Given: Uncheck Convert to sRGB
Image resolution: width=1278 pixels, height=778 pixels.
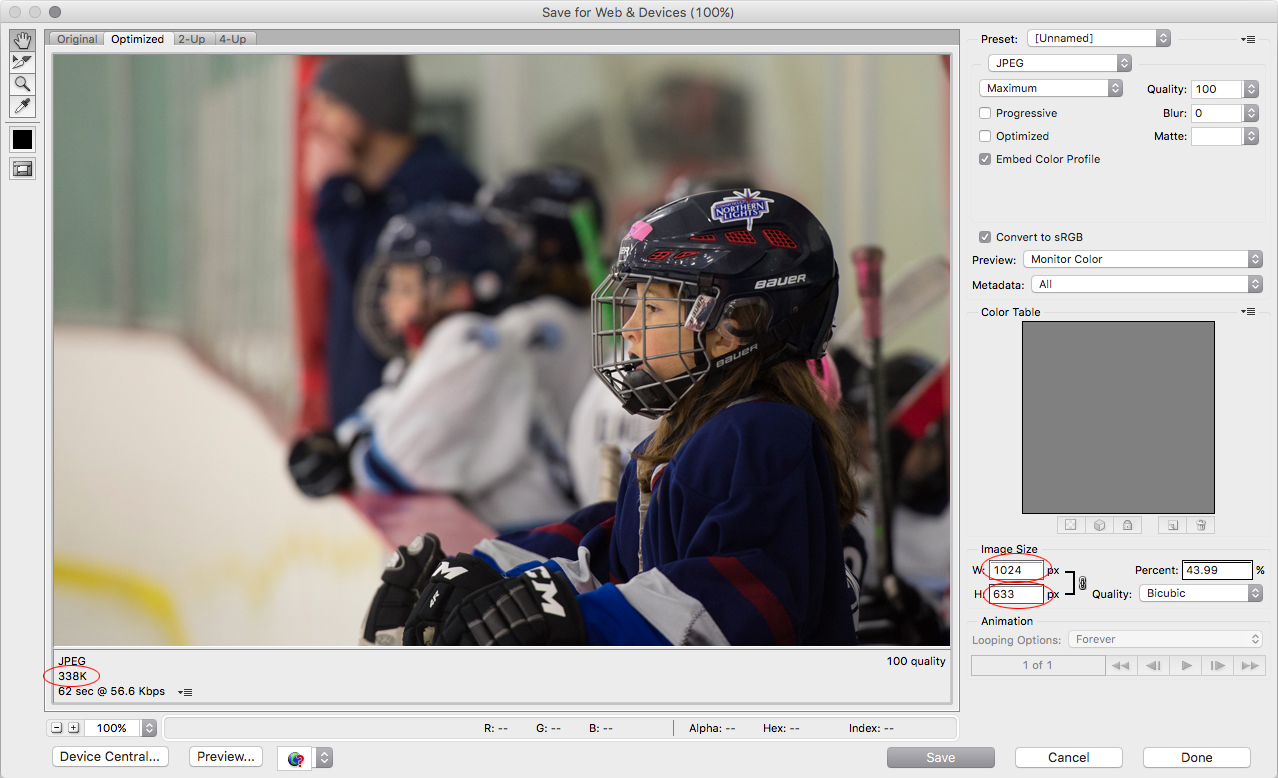Looking at the screenshot, I should 985,237.
